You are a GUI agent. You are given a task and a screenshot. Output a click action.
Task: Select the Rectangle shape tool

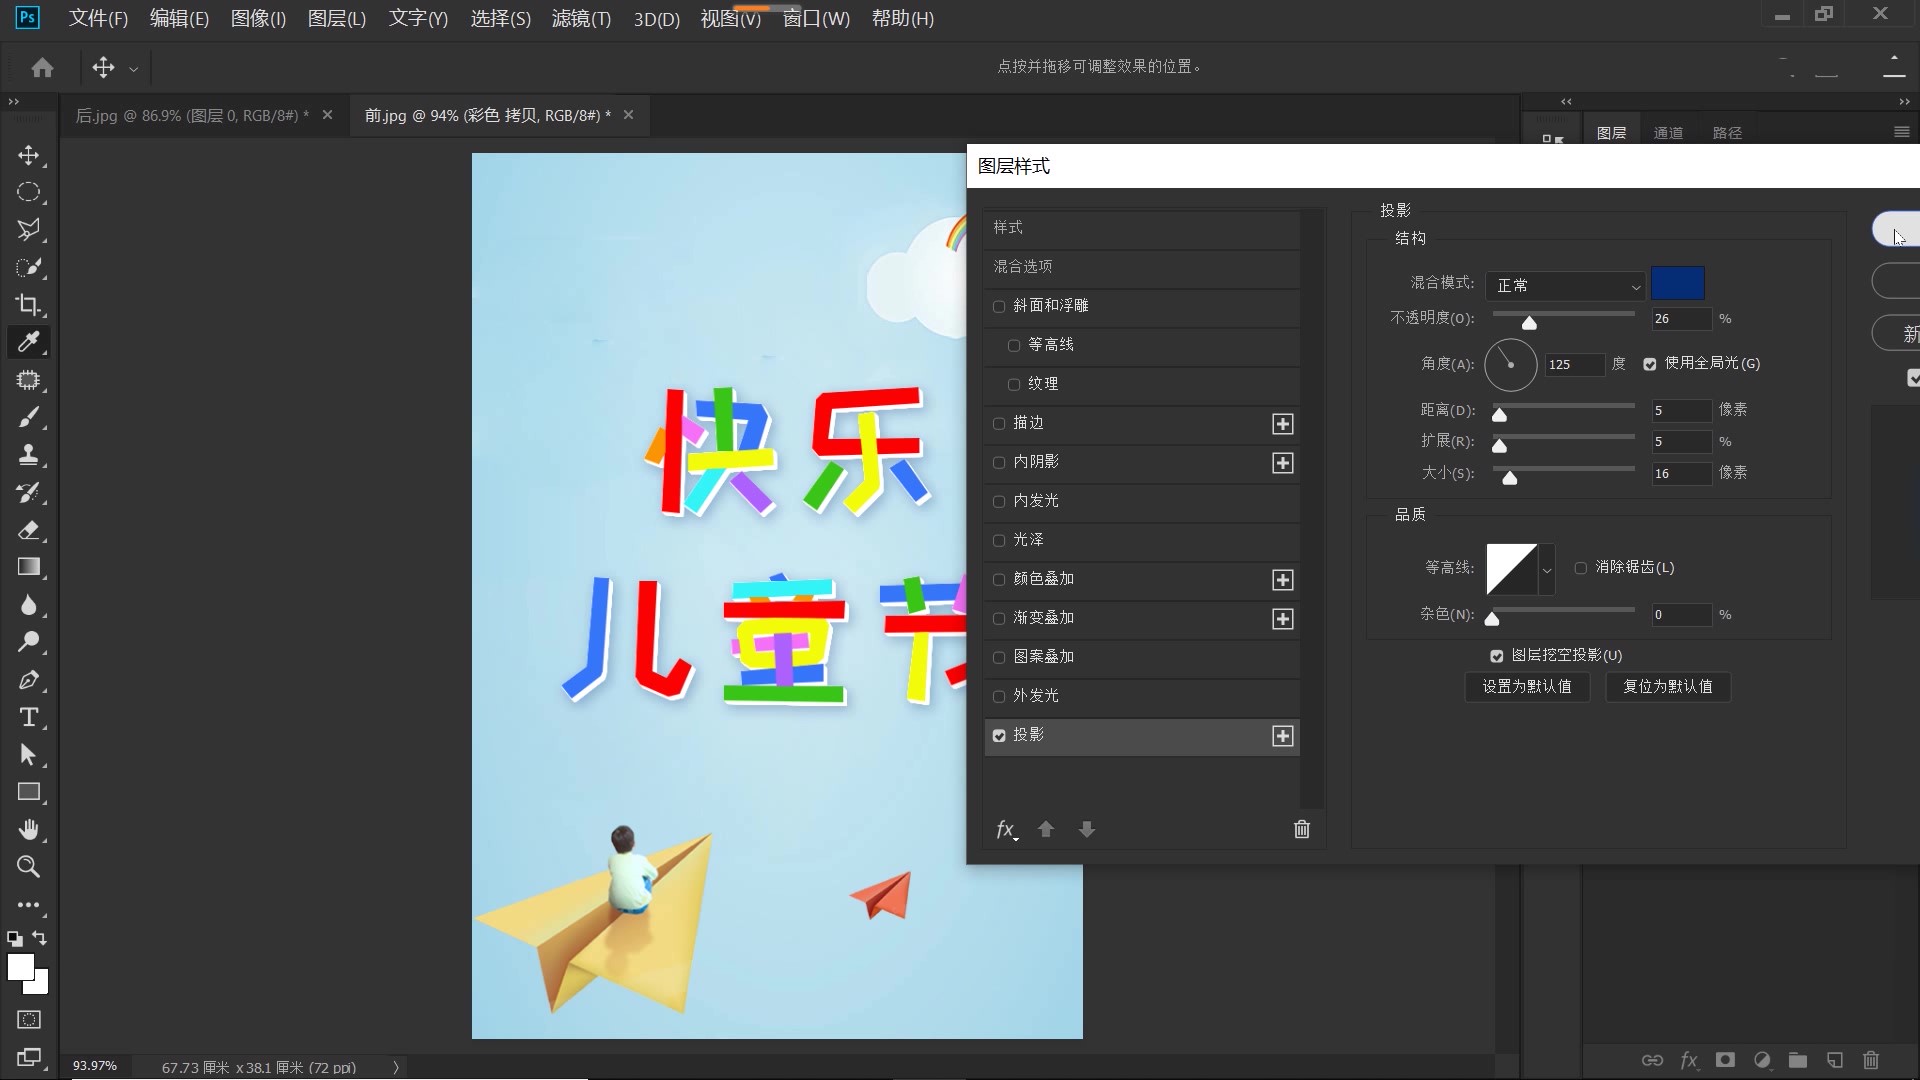tap(28, 792)
